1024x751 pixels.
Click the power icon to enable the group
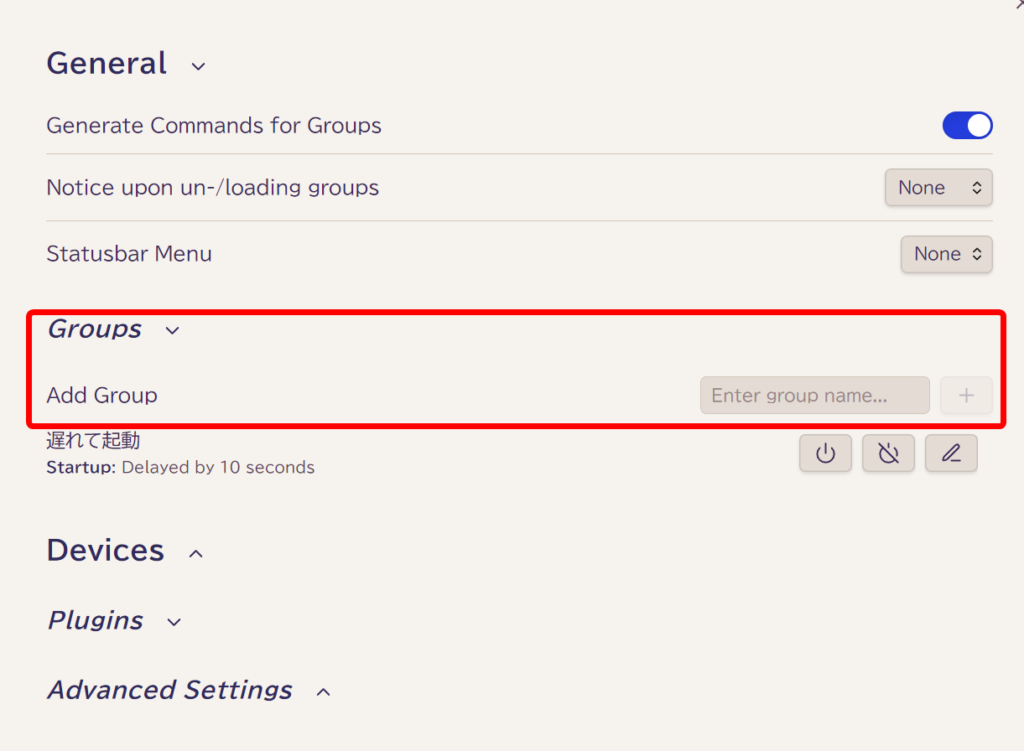point(825,453)
